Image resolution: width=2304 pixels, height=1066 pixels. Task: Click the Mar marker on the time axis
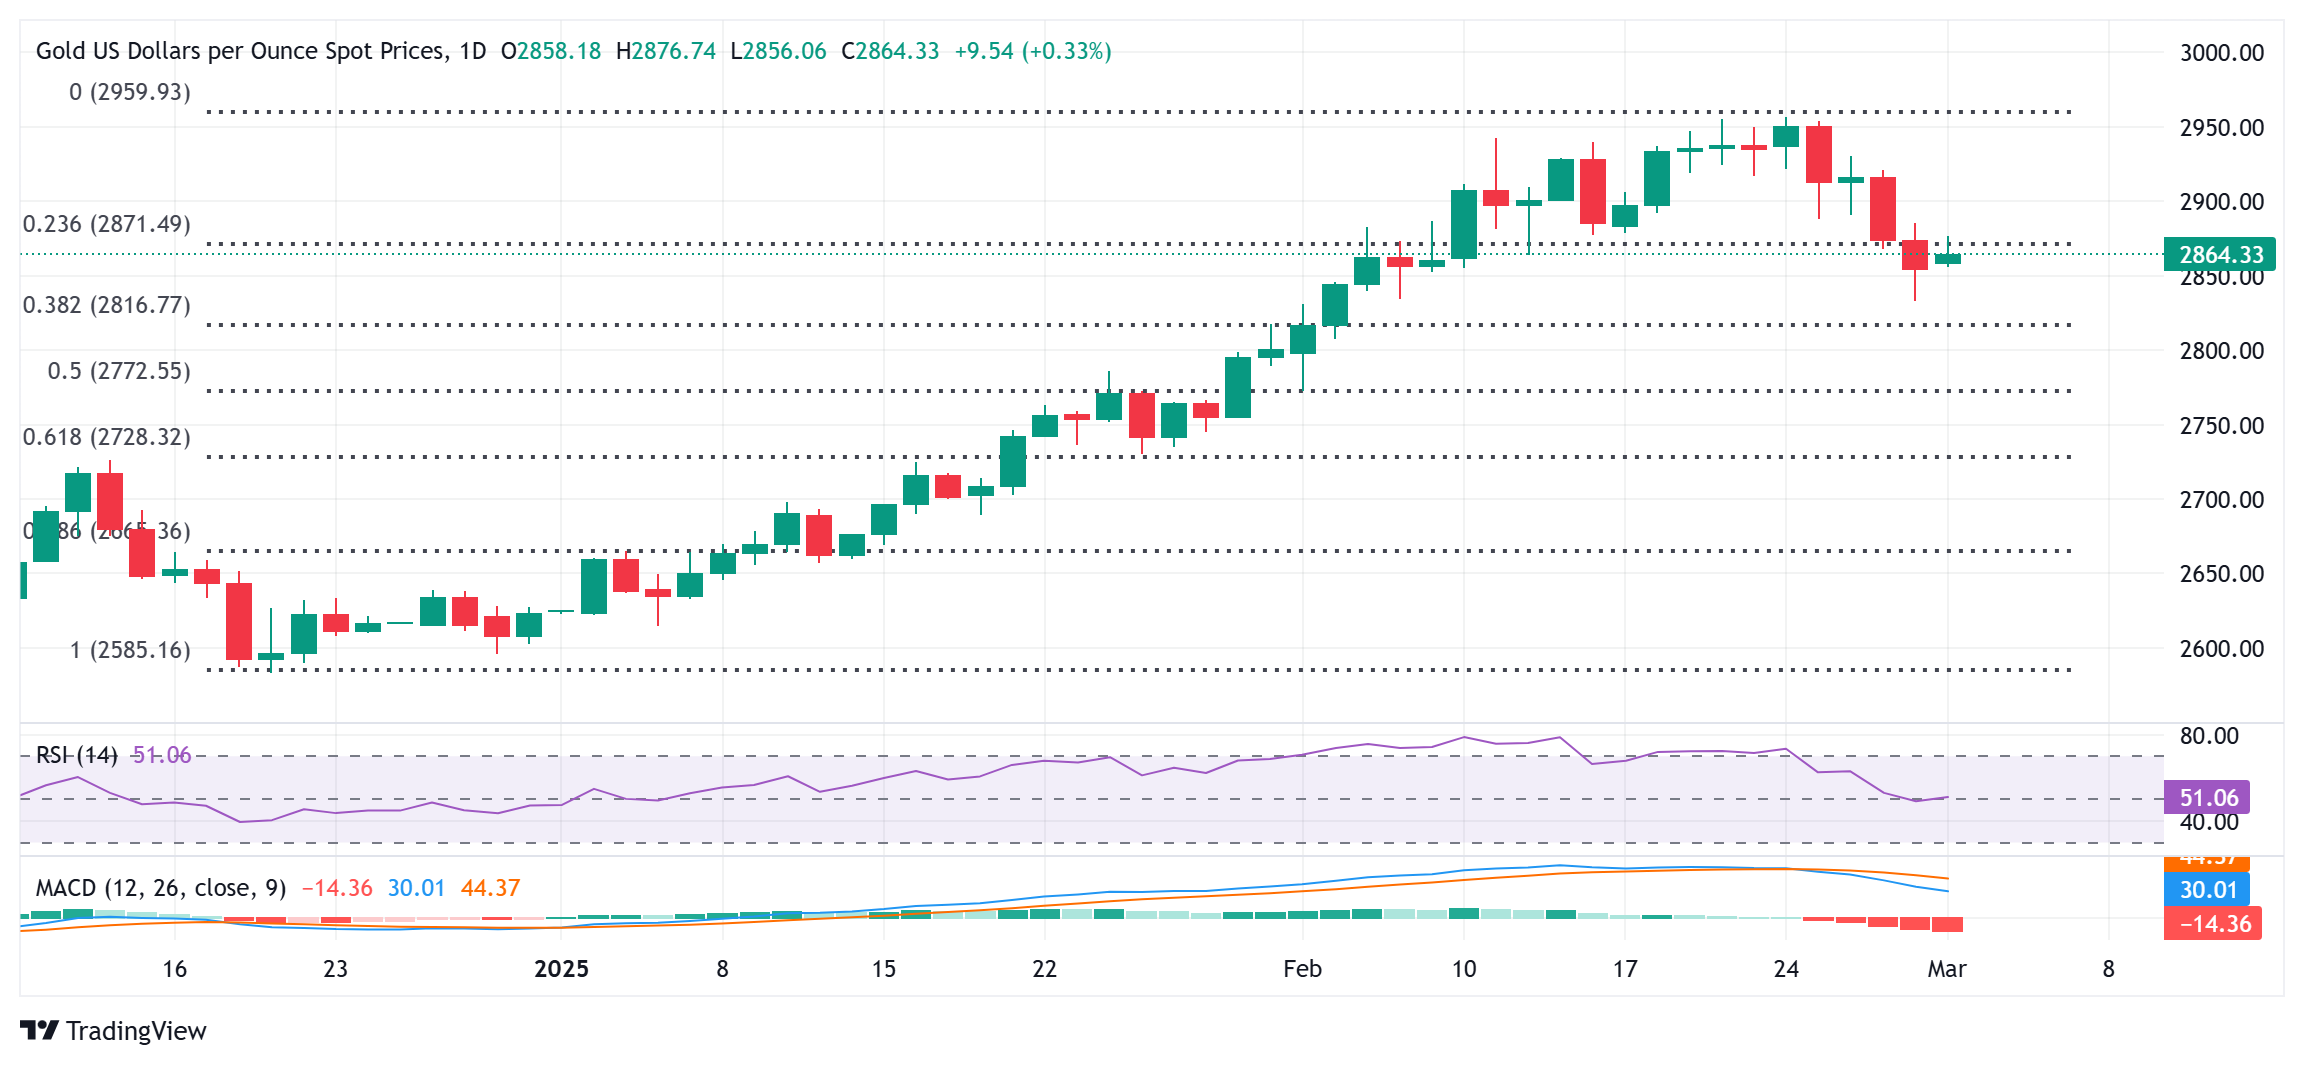click(x=1946, y=969)
